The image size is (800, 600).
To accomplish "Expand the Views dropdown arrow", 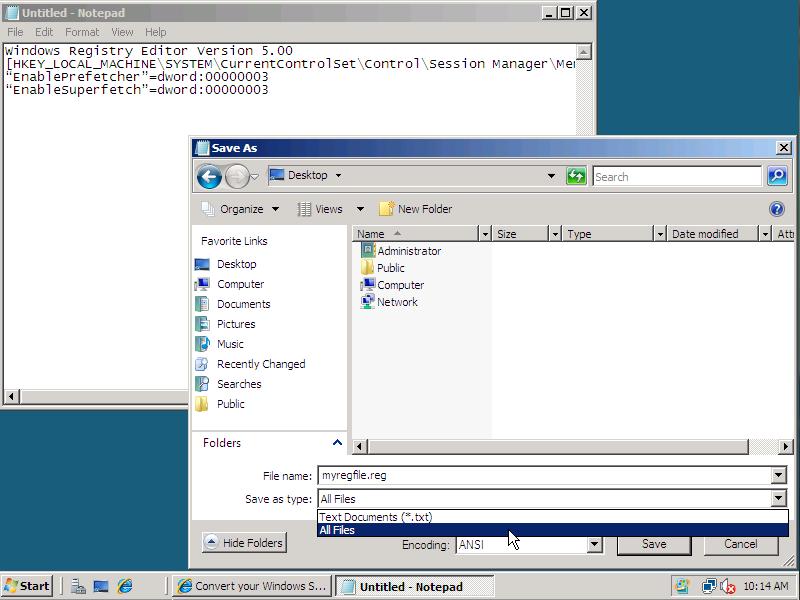I will 360,209.
